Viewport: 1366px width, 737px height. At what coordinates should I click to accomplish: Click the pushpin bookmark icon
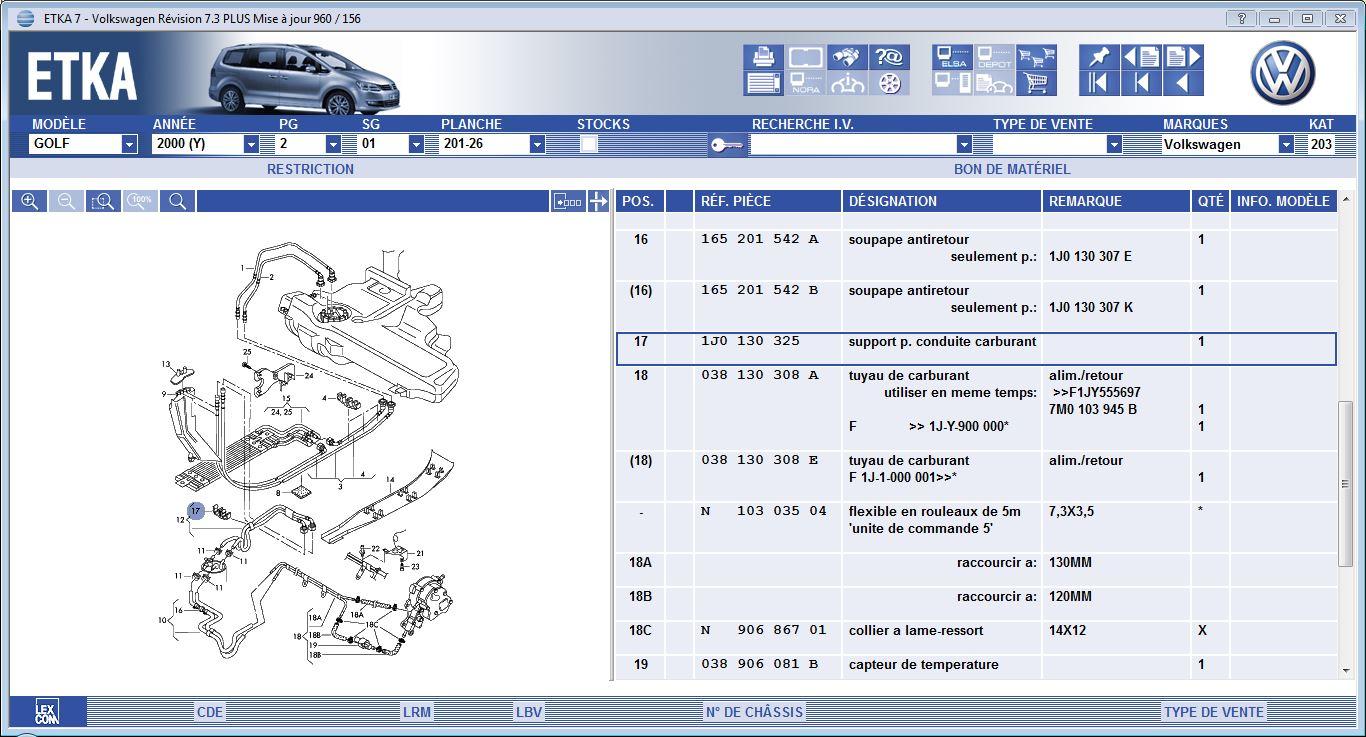coord(1098,58)
